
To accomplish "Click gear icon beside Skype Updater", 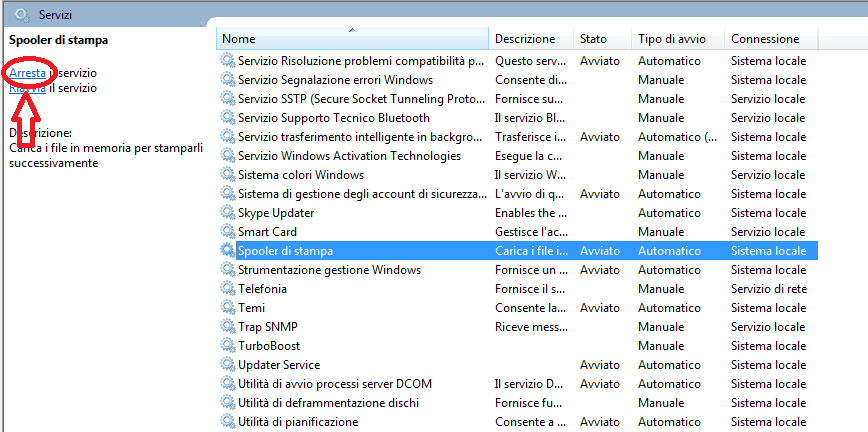I will click(x=228, y=213).
